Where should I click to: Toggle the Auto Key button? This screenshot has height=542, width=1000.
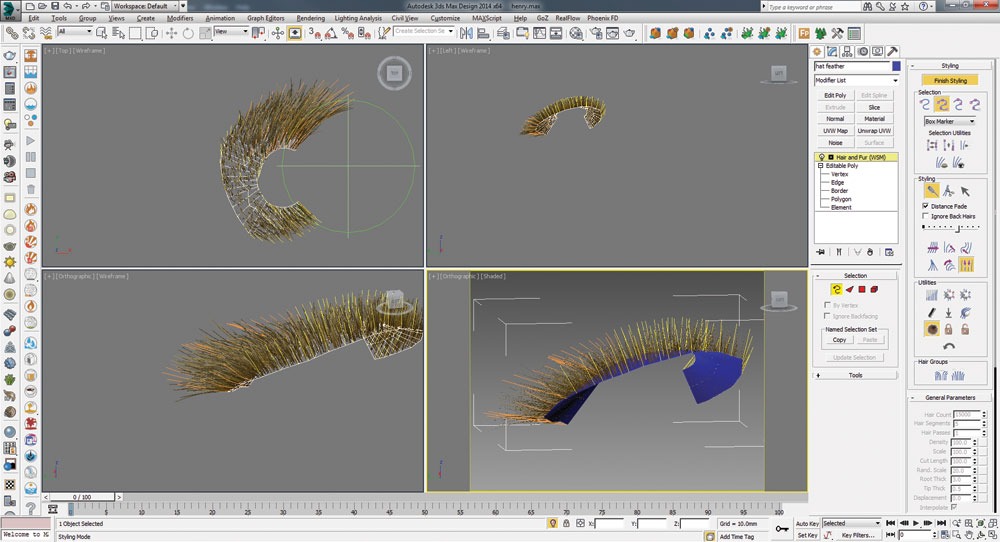[807, 524]
